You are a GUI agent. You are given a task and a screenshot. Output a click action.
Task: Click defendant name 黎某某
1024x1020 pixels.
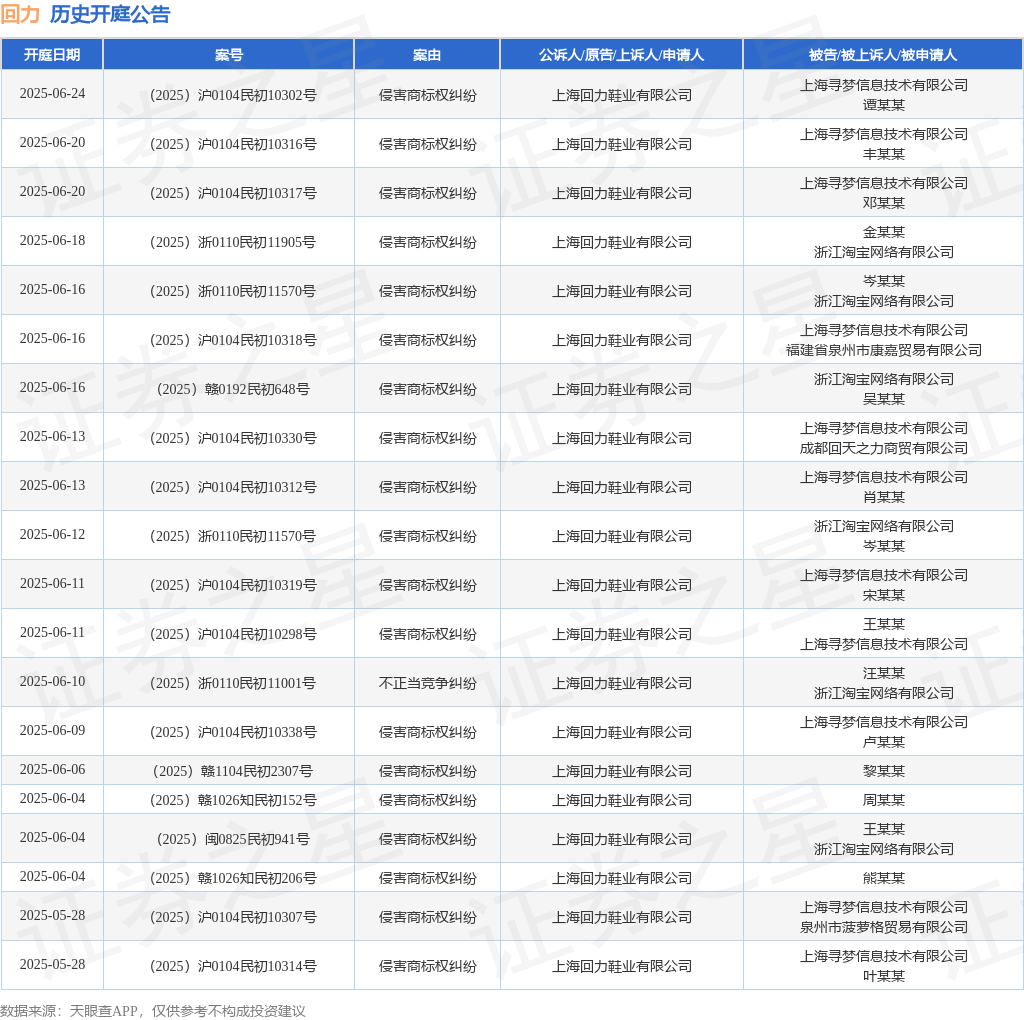click(884, 771)
